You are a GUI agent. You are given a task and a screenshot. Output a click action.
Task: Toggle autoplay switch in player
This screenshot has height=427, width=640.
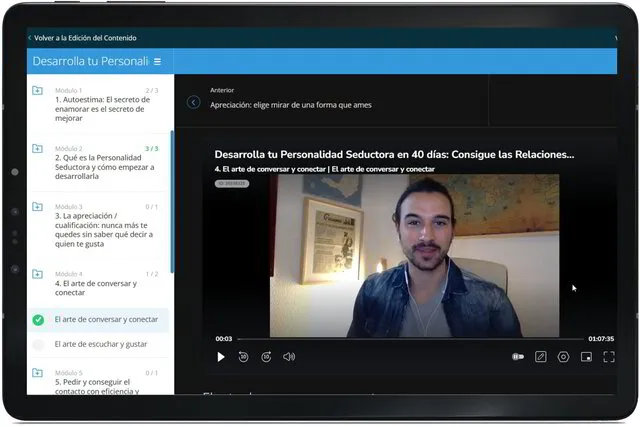[x=518, y=357]
